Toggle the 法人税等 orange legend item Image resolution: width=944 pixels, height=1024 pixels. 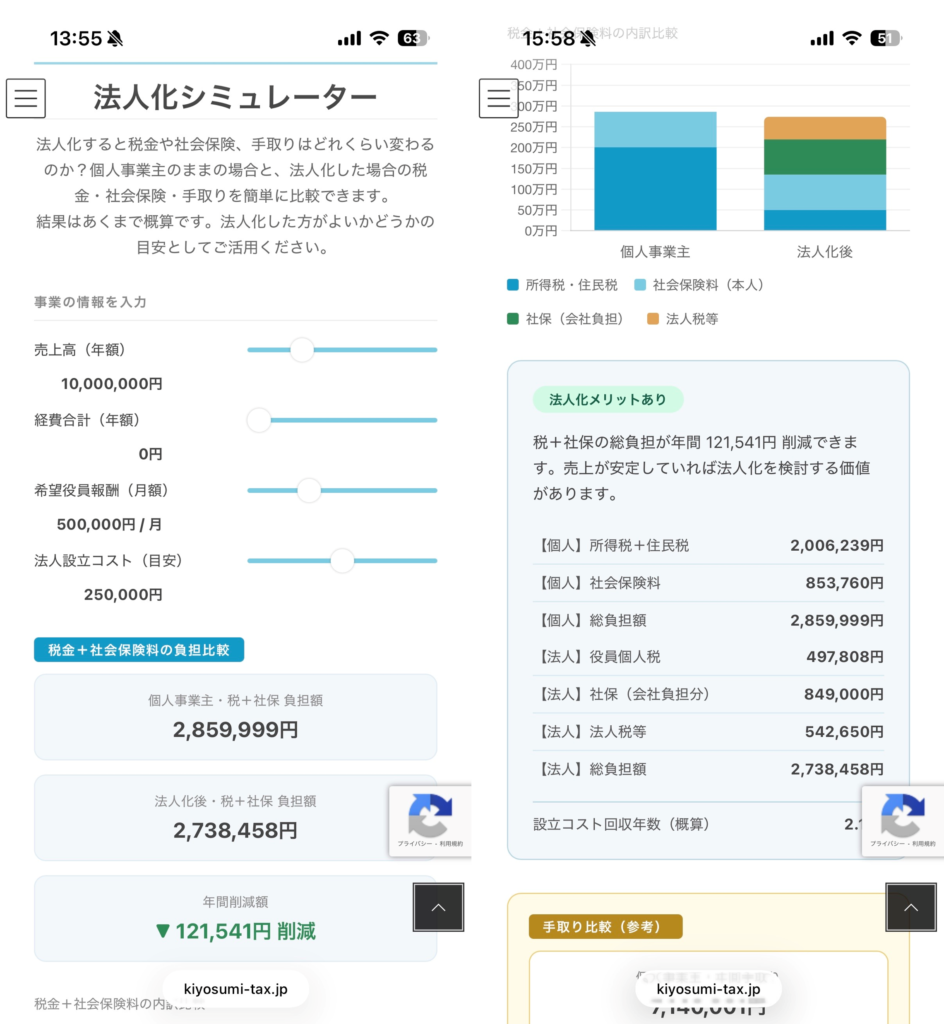tap(683, 319)
